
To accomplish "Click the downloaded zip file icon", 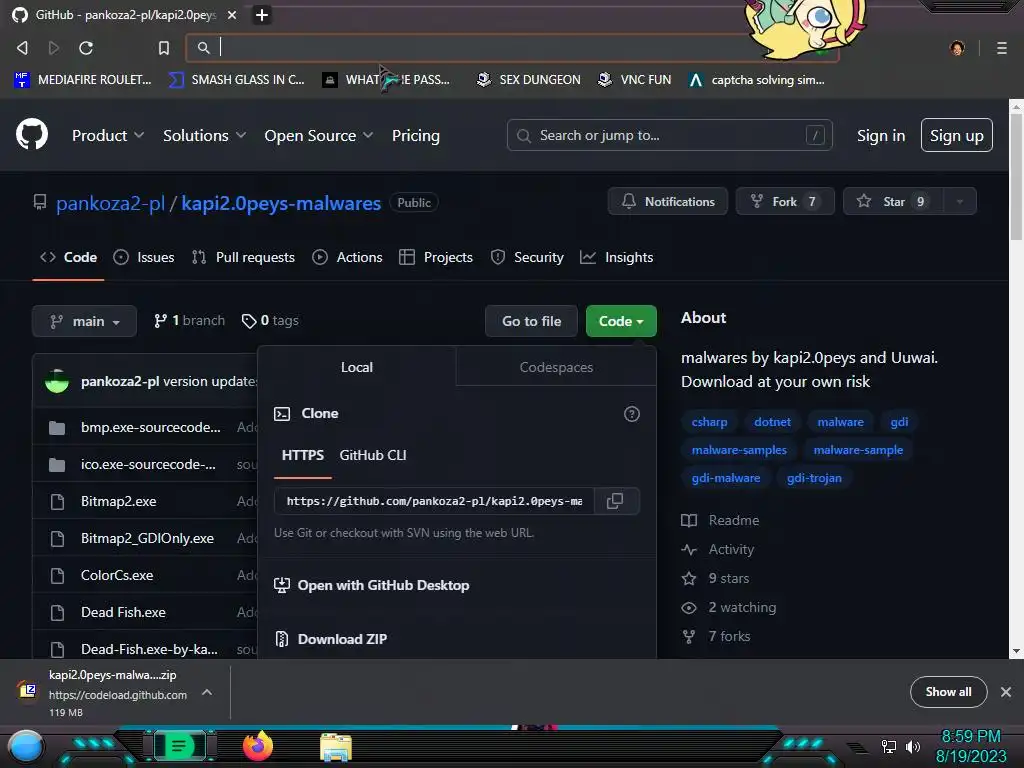I will tap(27, 690).
